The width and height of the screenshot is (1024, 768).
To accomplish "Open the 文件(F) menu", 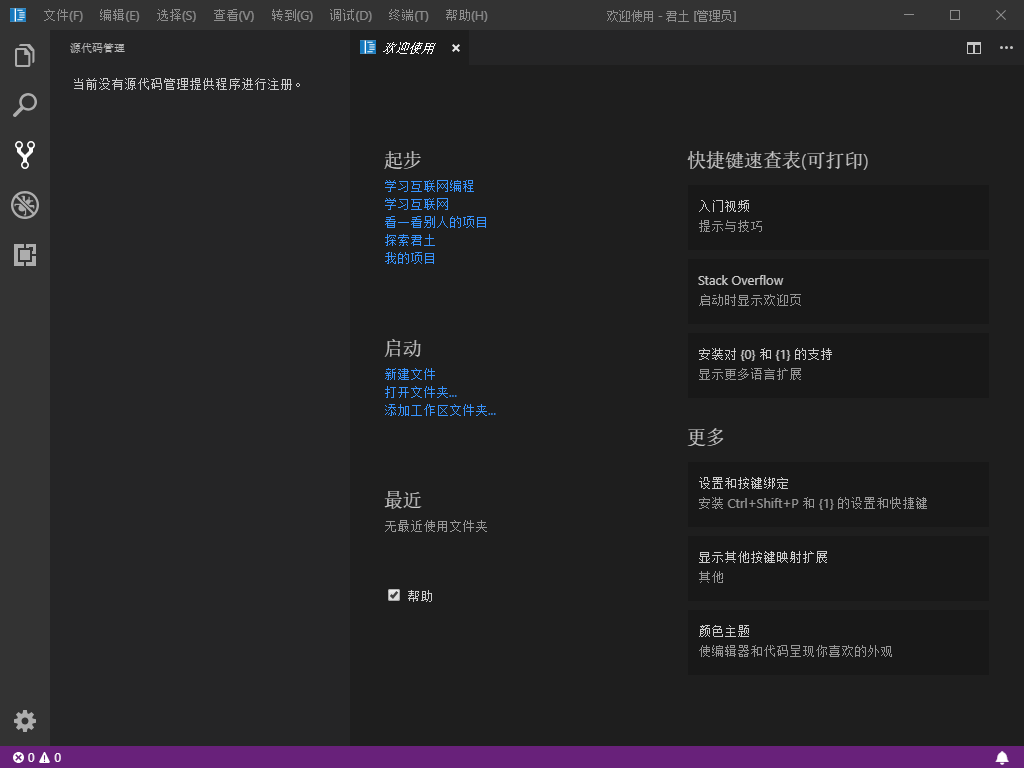I will 63,15.
